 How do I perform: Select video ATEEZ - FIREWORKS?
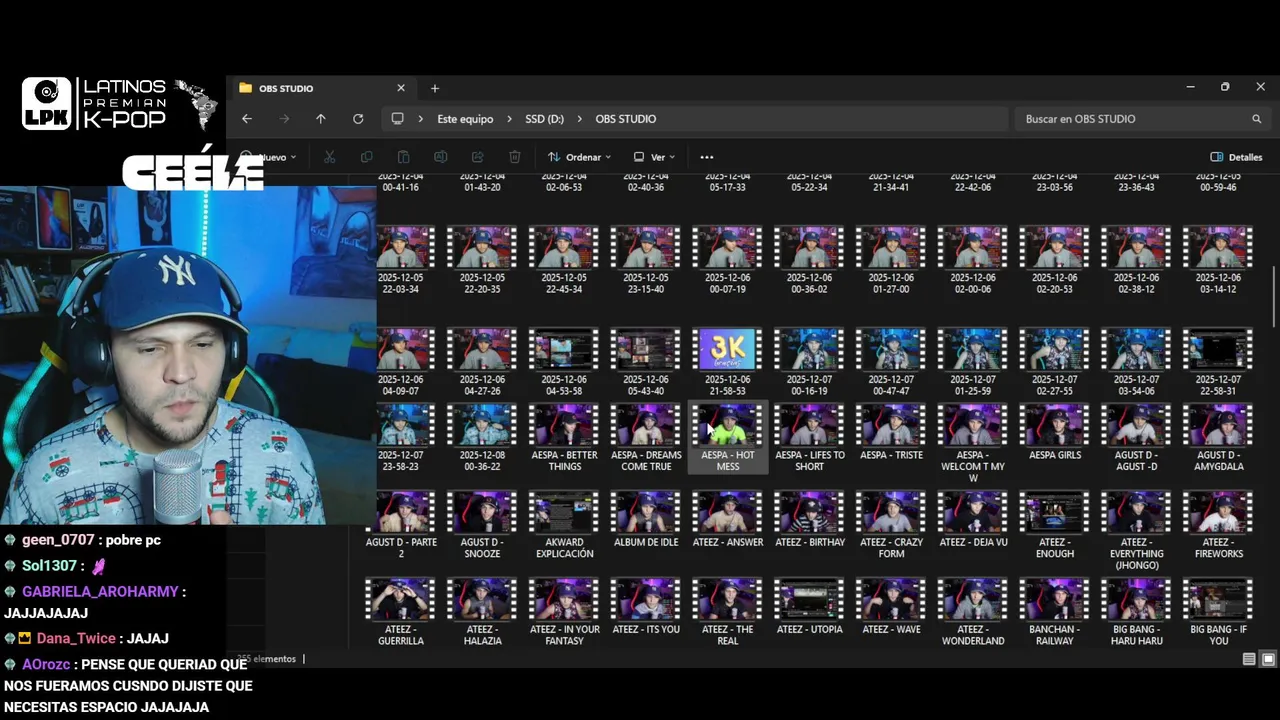(1218, 525)
